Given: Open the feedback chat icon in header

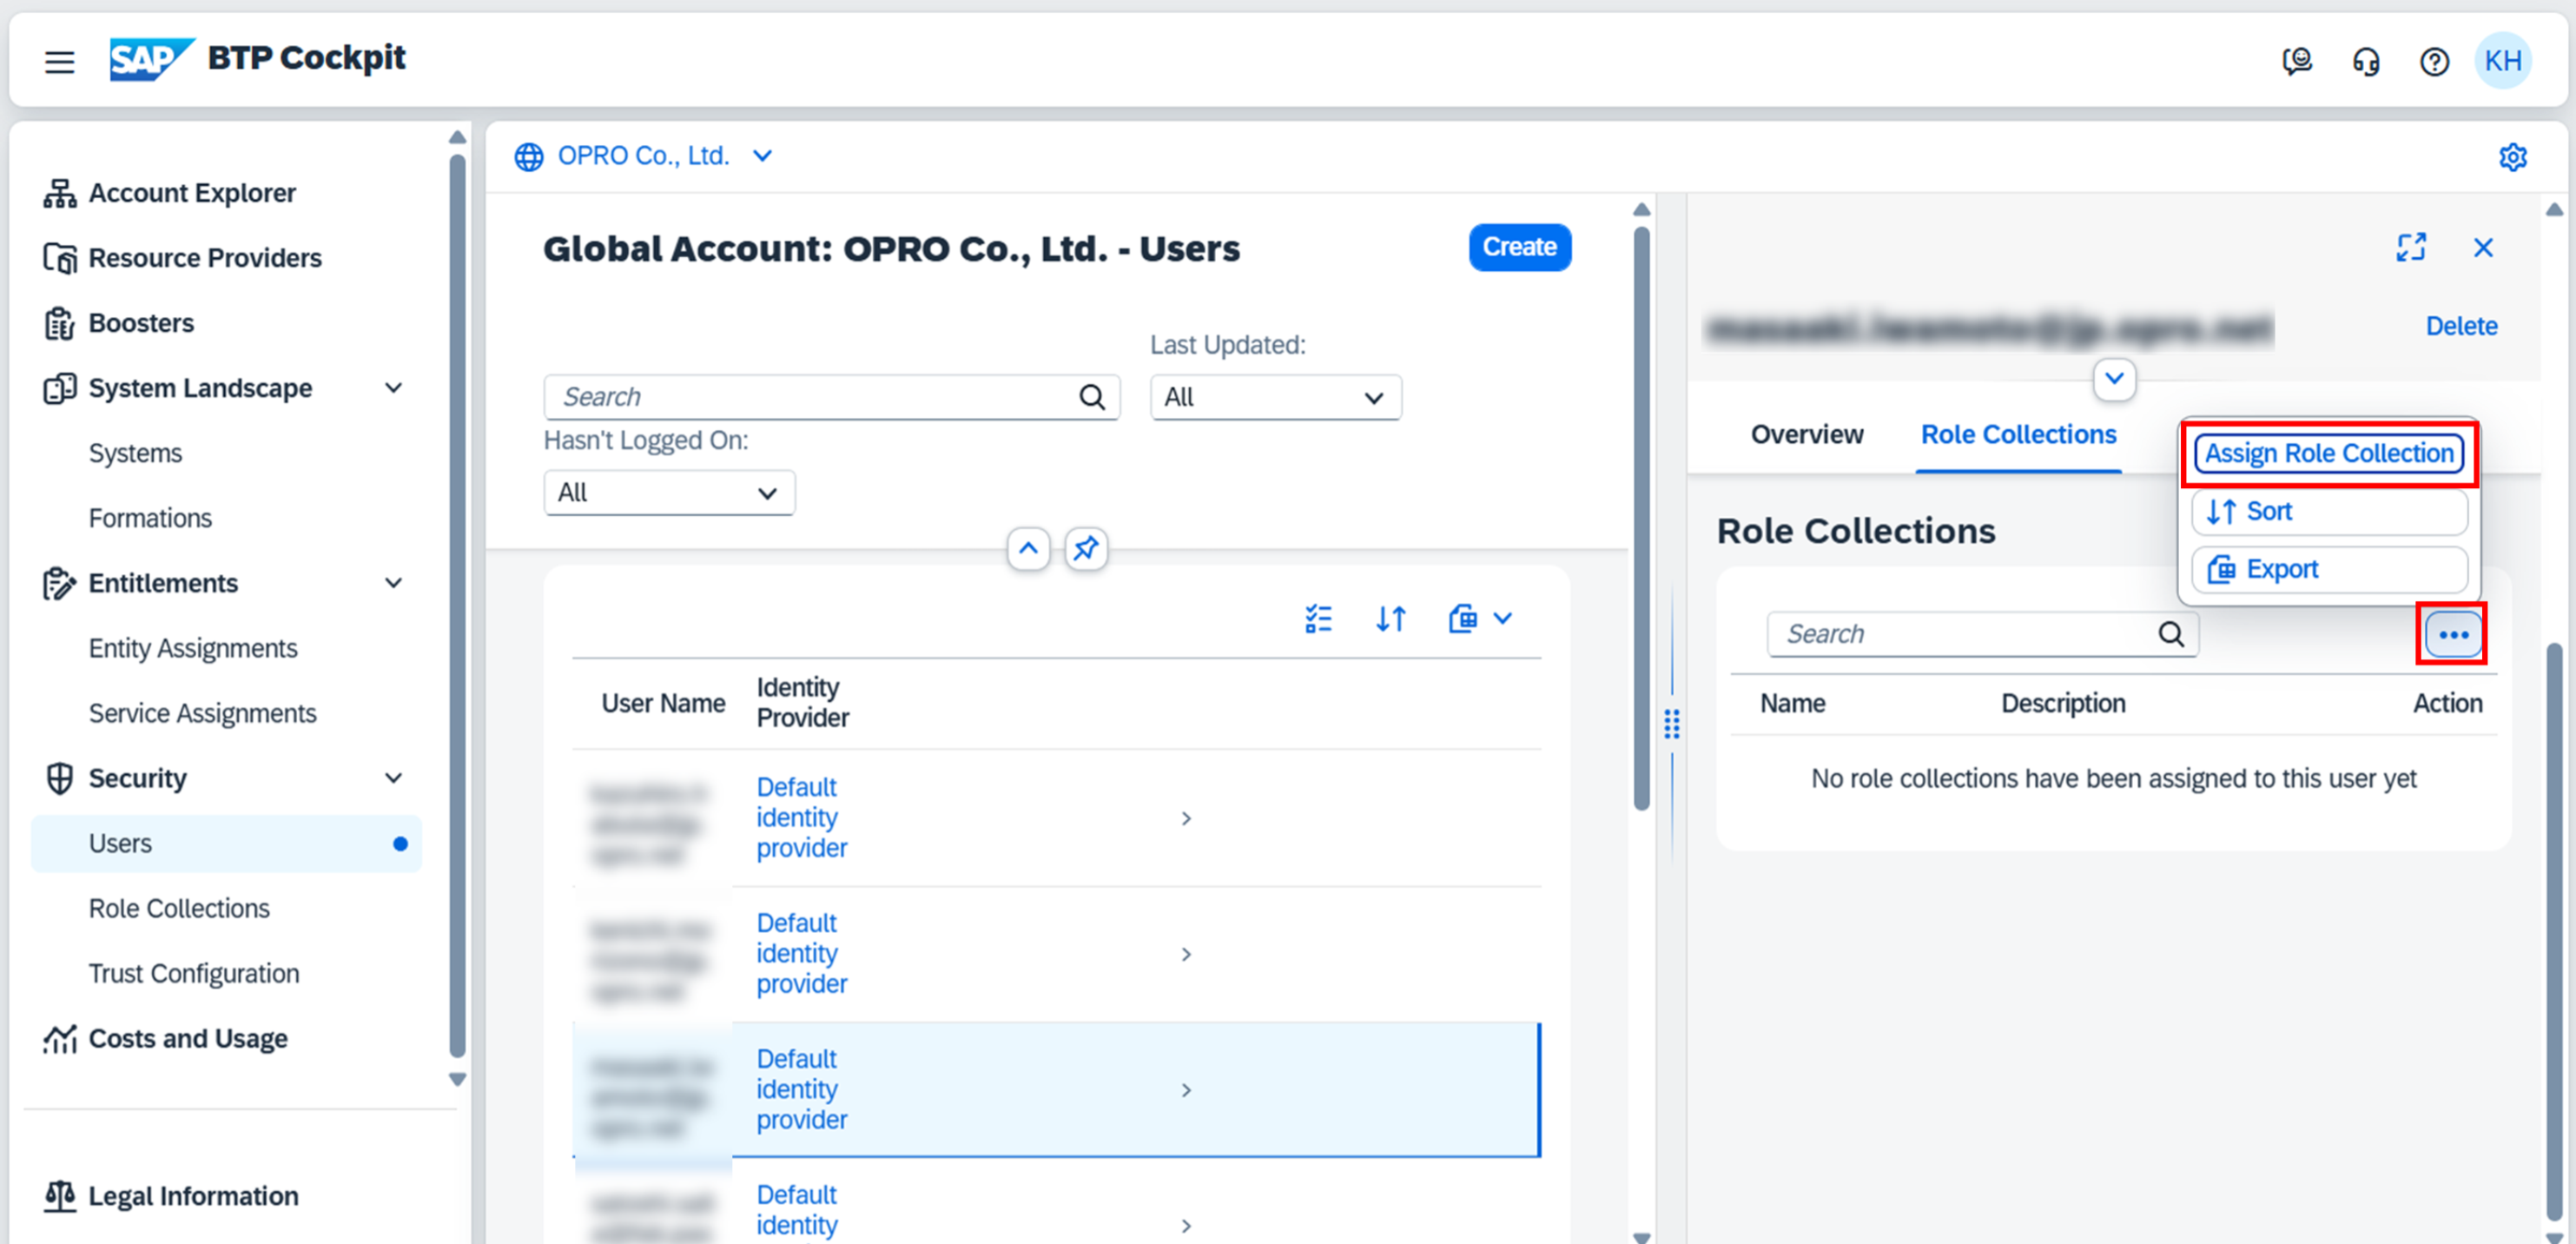Looking at the screenshot, I should pyautogui.click(x=2297, y=62).
